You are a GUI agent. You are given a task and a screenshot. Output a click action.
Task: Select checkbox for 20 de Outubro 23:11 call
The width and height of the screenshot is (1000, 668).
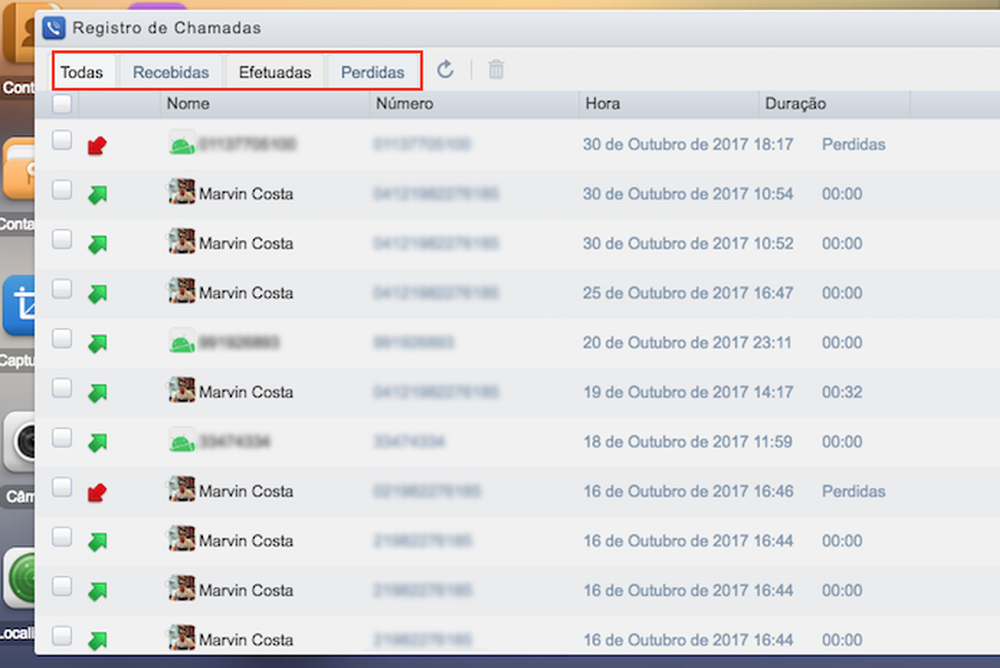coord(62,338)
